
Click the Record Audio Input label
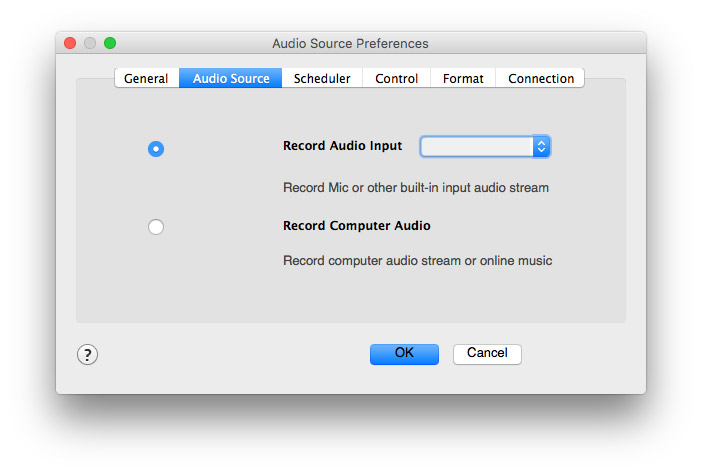(343, 146)
